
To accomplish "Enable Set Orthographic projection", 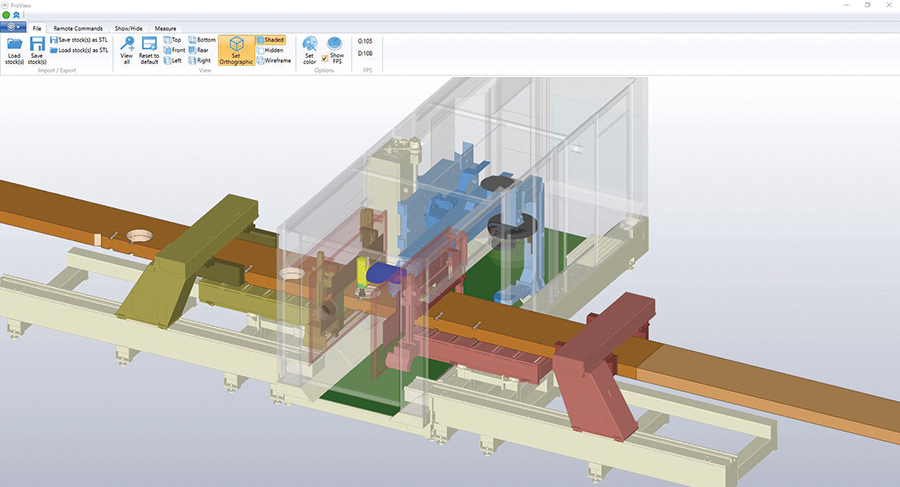I will coord(236,50).
